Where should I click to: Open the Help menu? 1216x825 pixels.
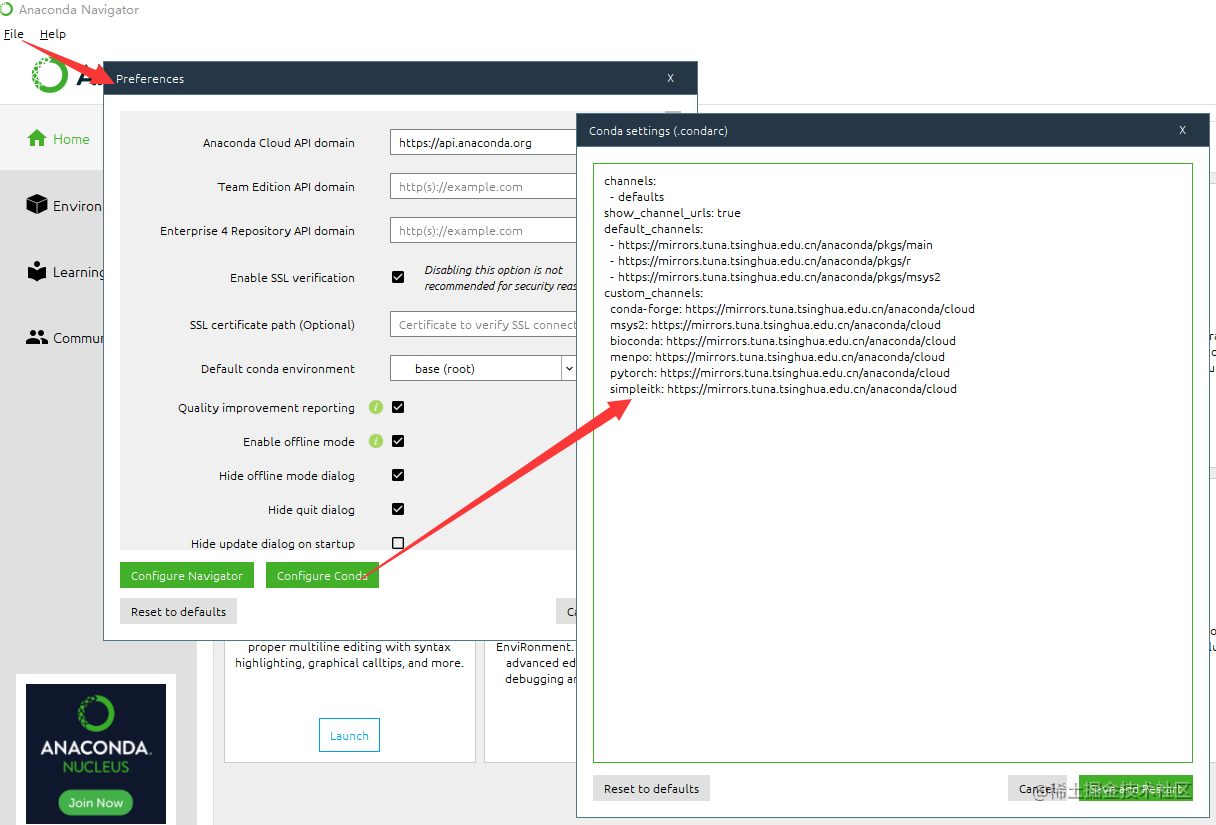pos(53,34)
